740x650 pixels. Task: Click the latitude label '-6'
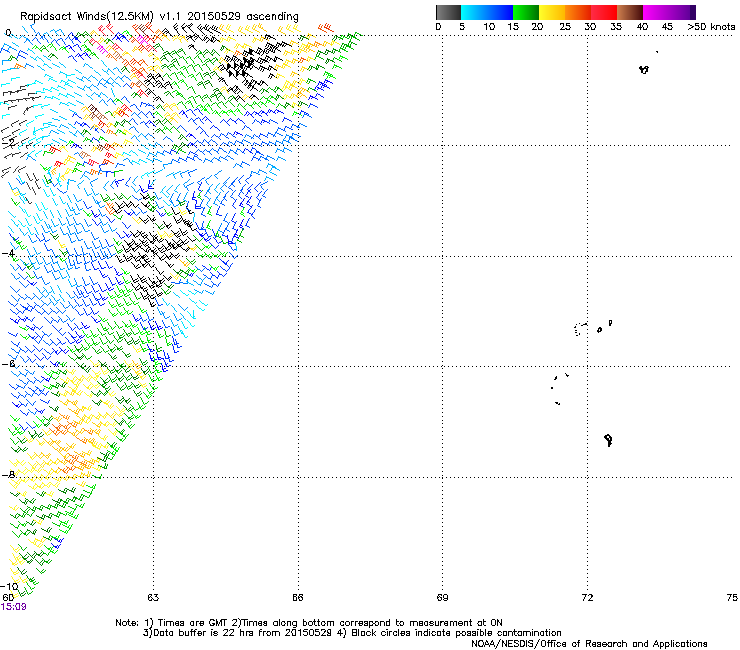tap(8, 364)
